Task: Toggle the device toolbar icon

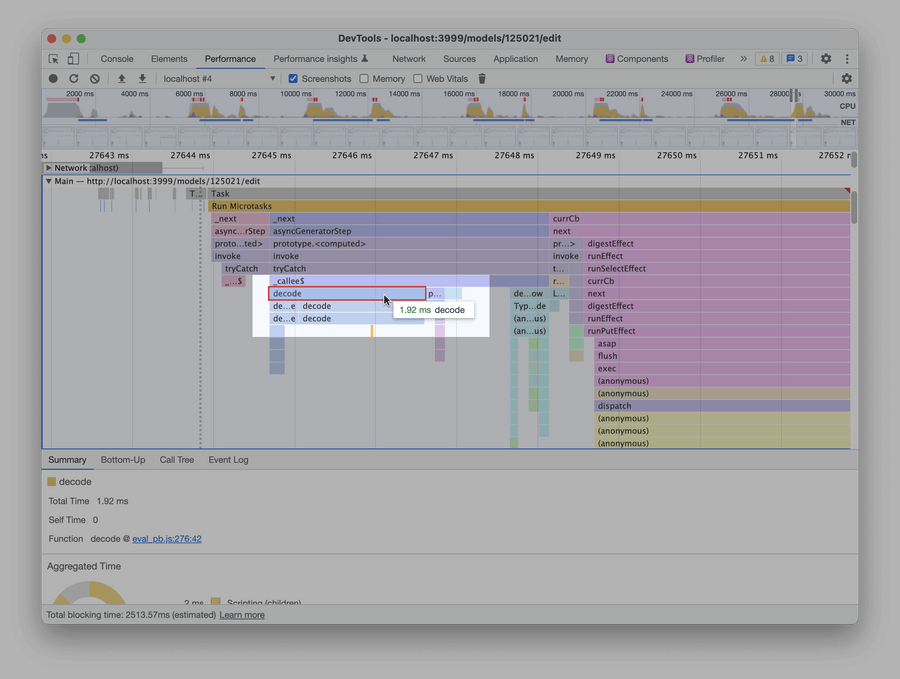Action: (x=72, y=59)
